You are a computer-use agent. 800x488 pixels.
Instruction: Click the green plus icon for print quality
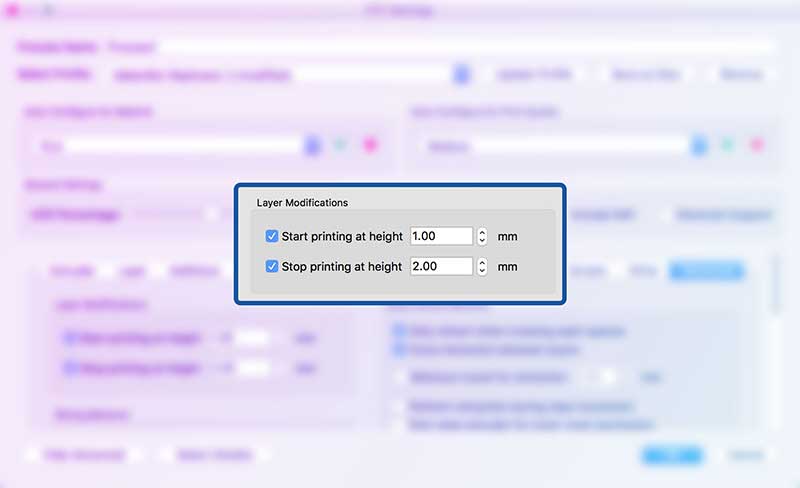point(727,146)
